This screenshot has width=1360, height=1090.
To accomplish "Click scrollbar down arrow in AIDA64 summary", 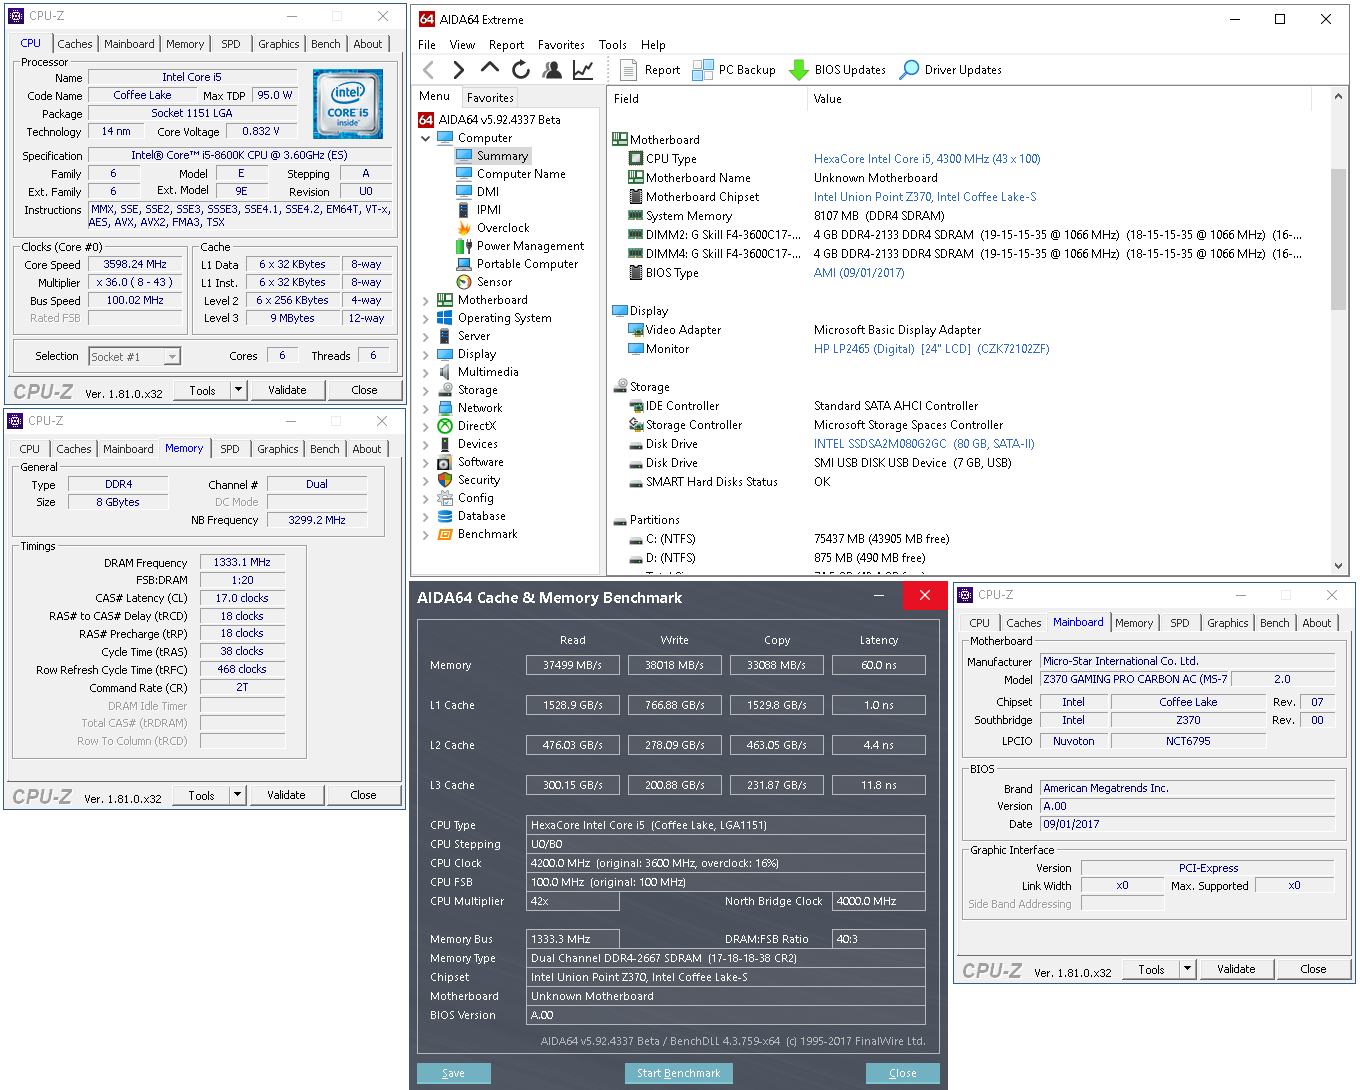I will click(x=1338, y=566).
